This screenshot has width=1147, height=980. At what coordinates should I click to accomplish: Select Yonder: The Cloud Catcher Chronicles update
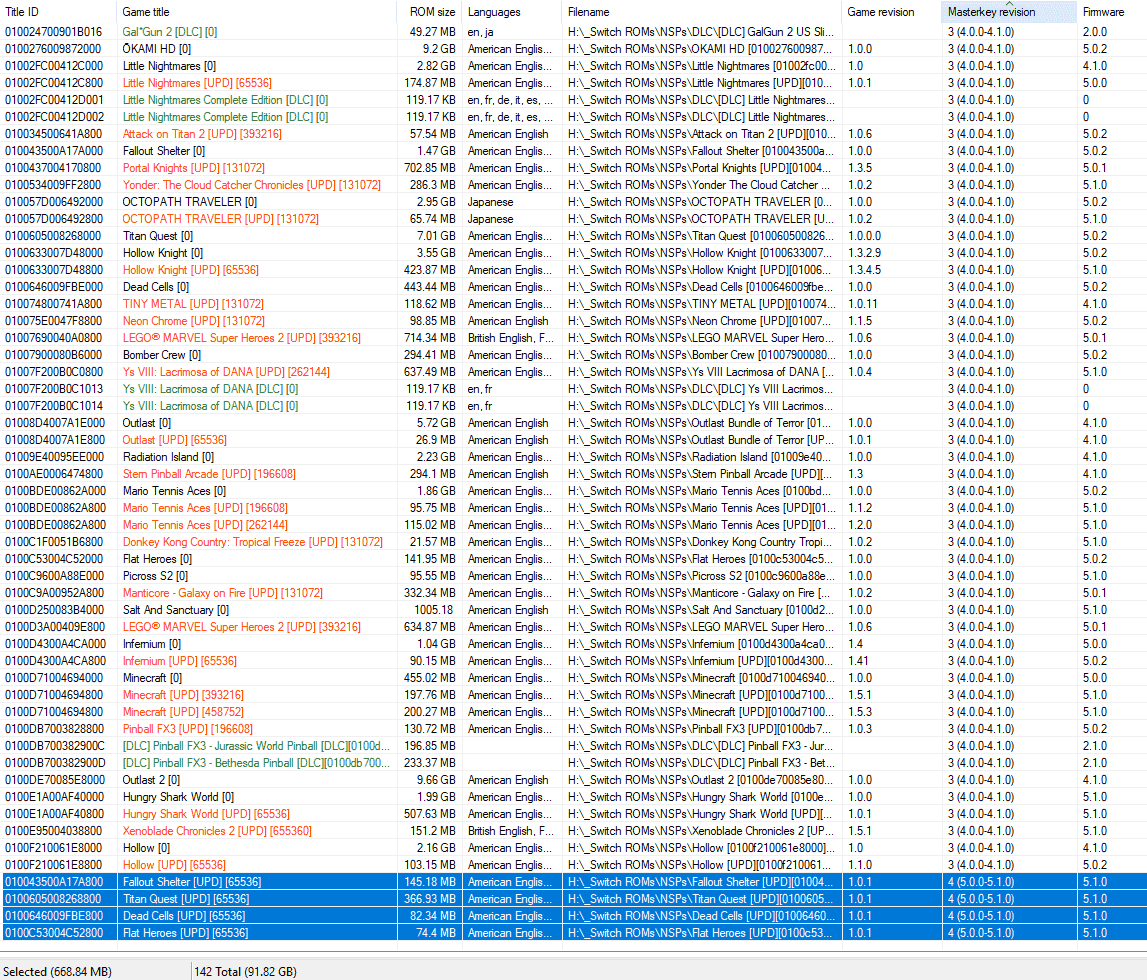(252, 185)
